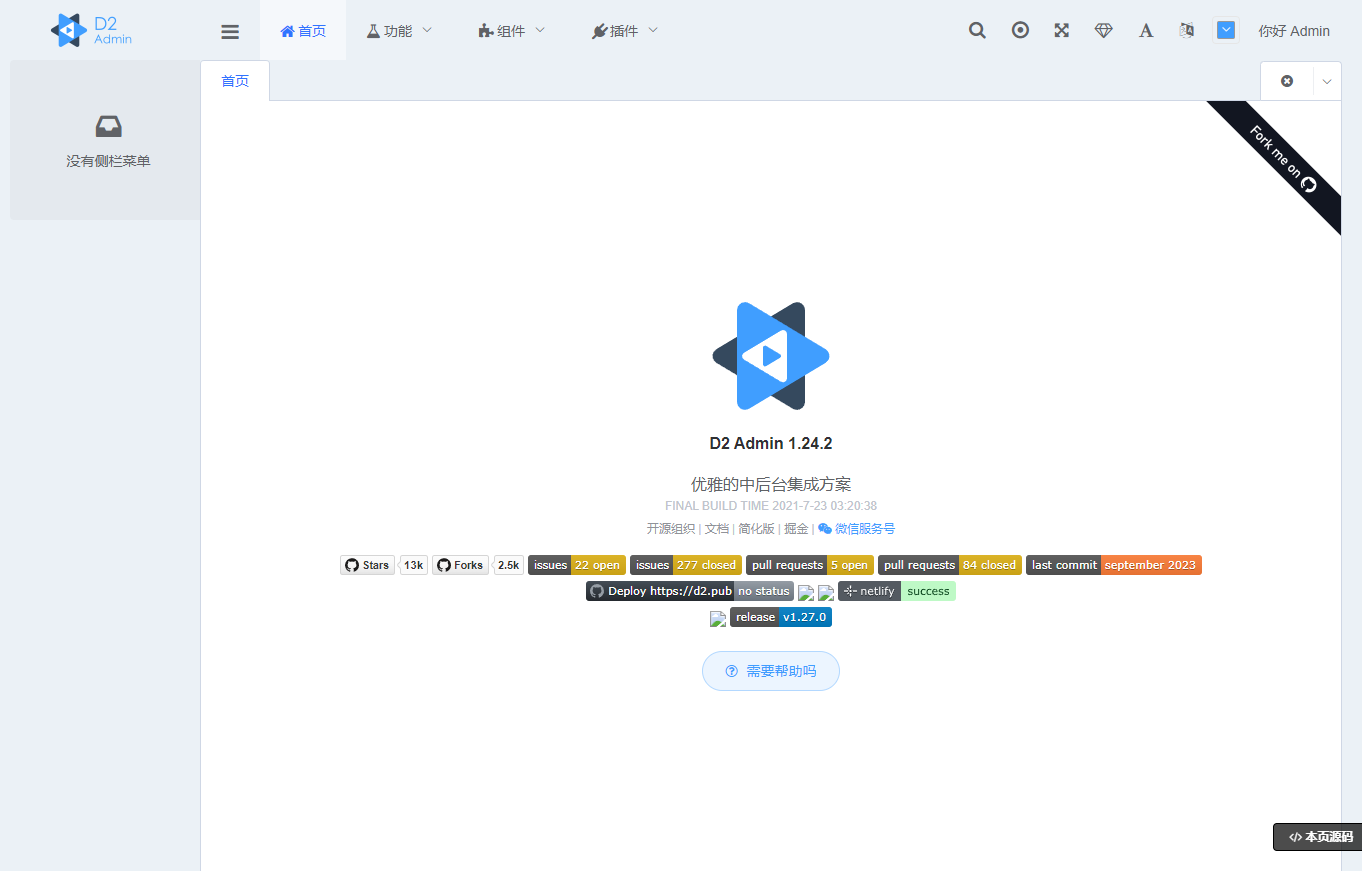Screen dimensions: 1362x871
Task: Click the large D2 Admin center logo
Action: click(771, 356)
